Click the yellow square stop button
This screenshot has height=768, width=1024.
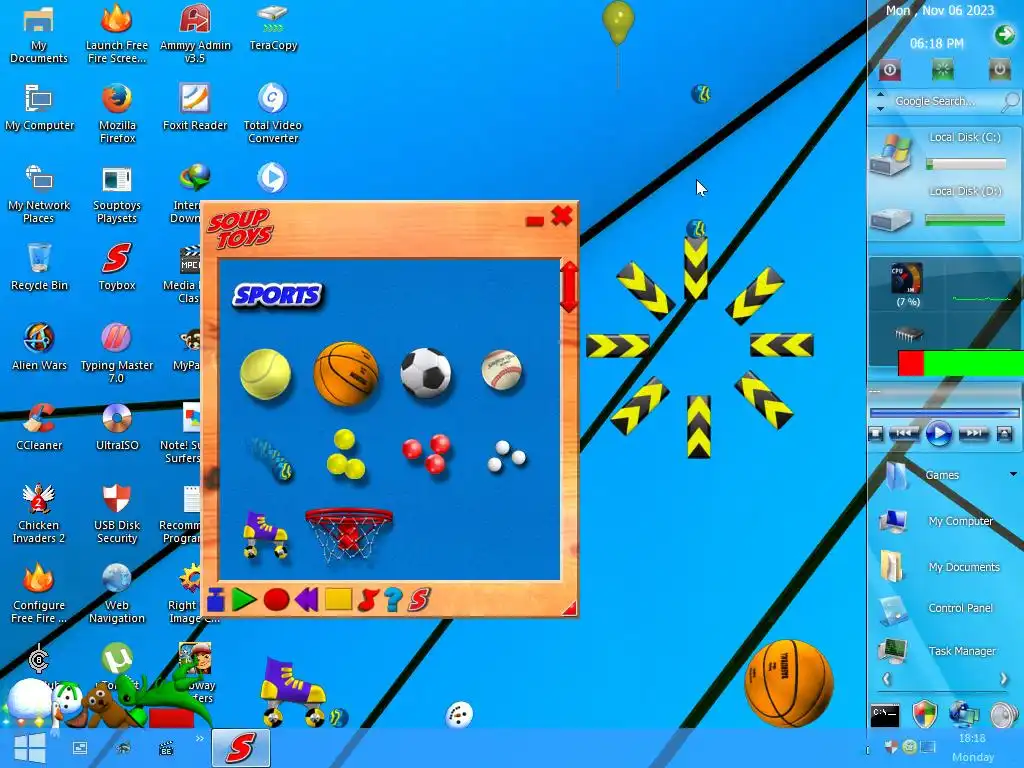pyautogui.click(x=338, y=600)
